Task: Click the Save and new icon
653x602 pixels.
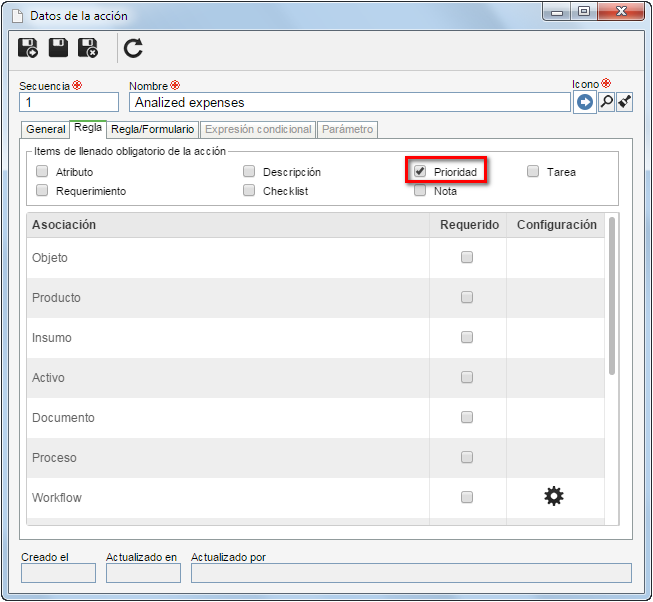Action: pyautogui.click(x=27, y=48)
